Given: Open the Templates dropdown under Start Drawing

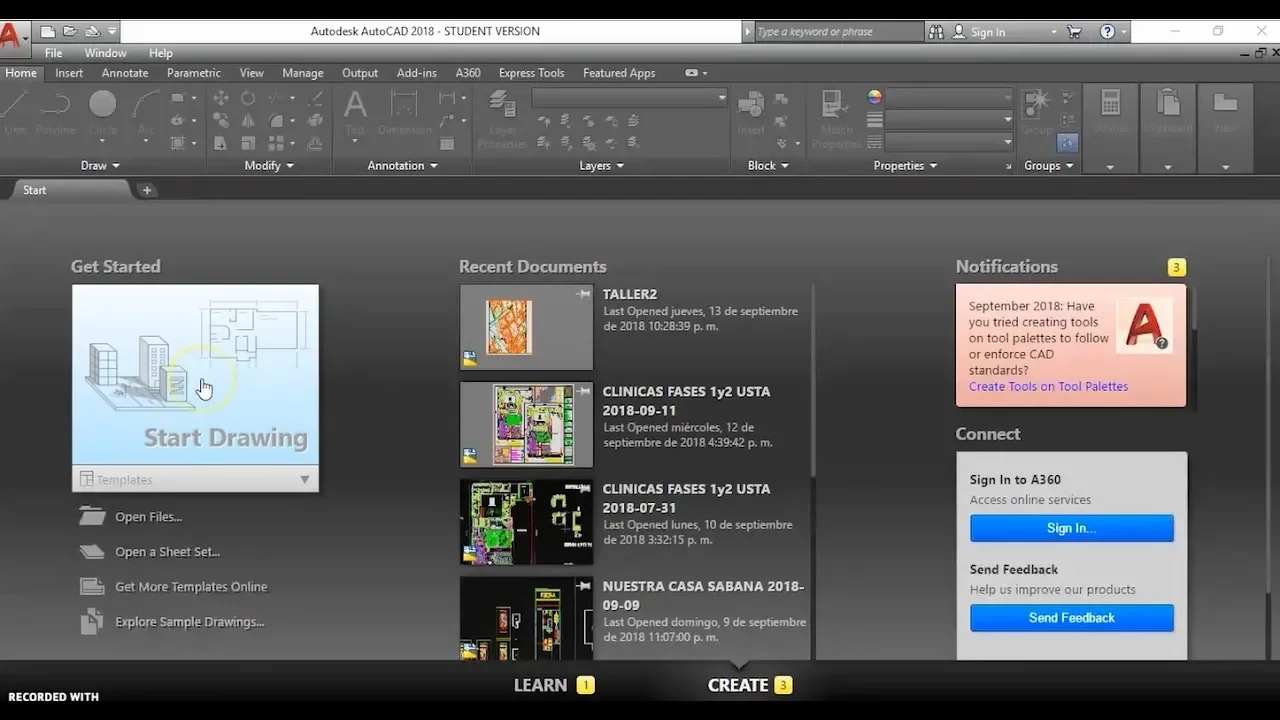Looking at the screenshot, I should (x=195, y=479).
